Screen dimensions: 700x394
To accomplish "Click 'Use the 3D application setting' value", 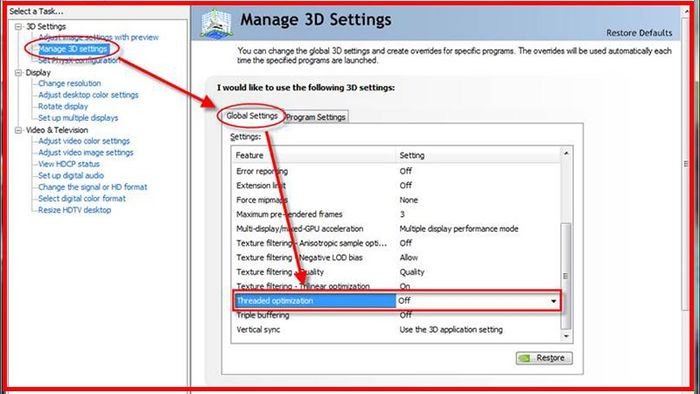I will pyautogui.click(x=451, y=330).
